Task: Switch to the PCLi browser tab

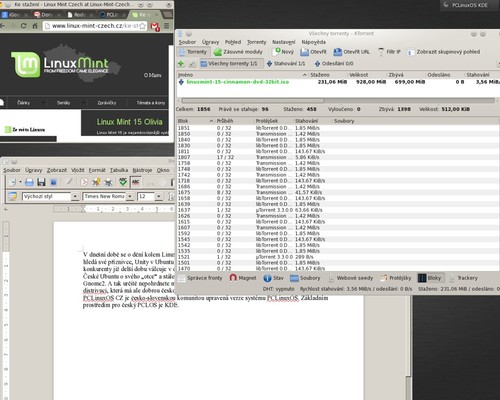Action: [111, 15]
